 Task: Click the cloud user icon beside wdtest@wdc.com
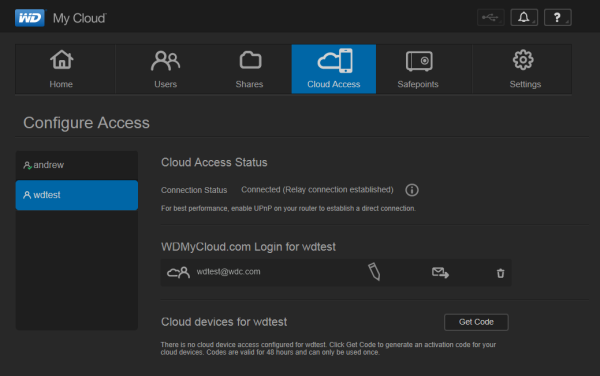coord(178,272)
